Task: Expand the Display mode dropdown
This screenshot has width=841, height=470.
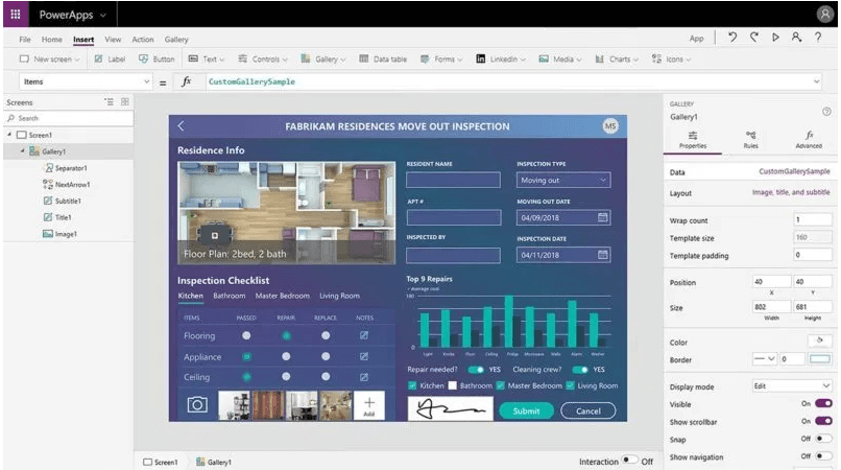Action: click(792, 385)
